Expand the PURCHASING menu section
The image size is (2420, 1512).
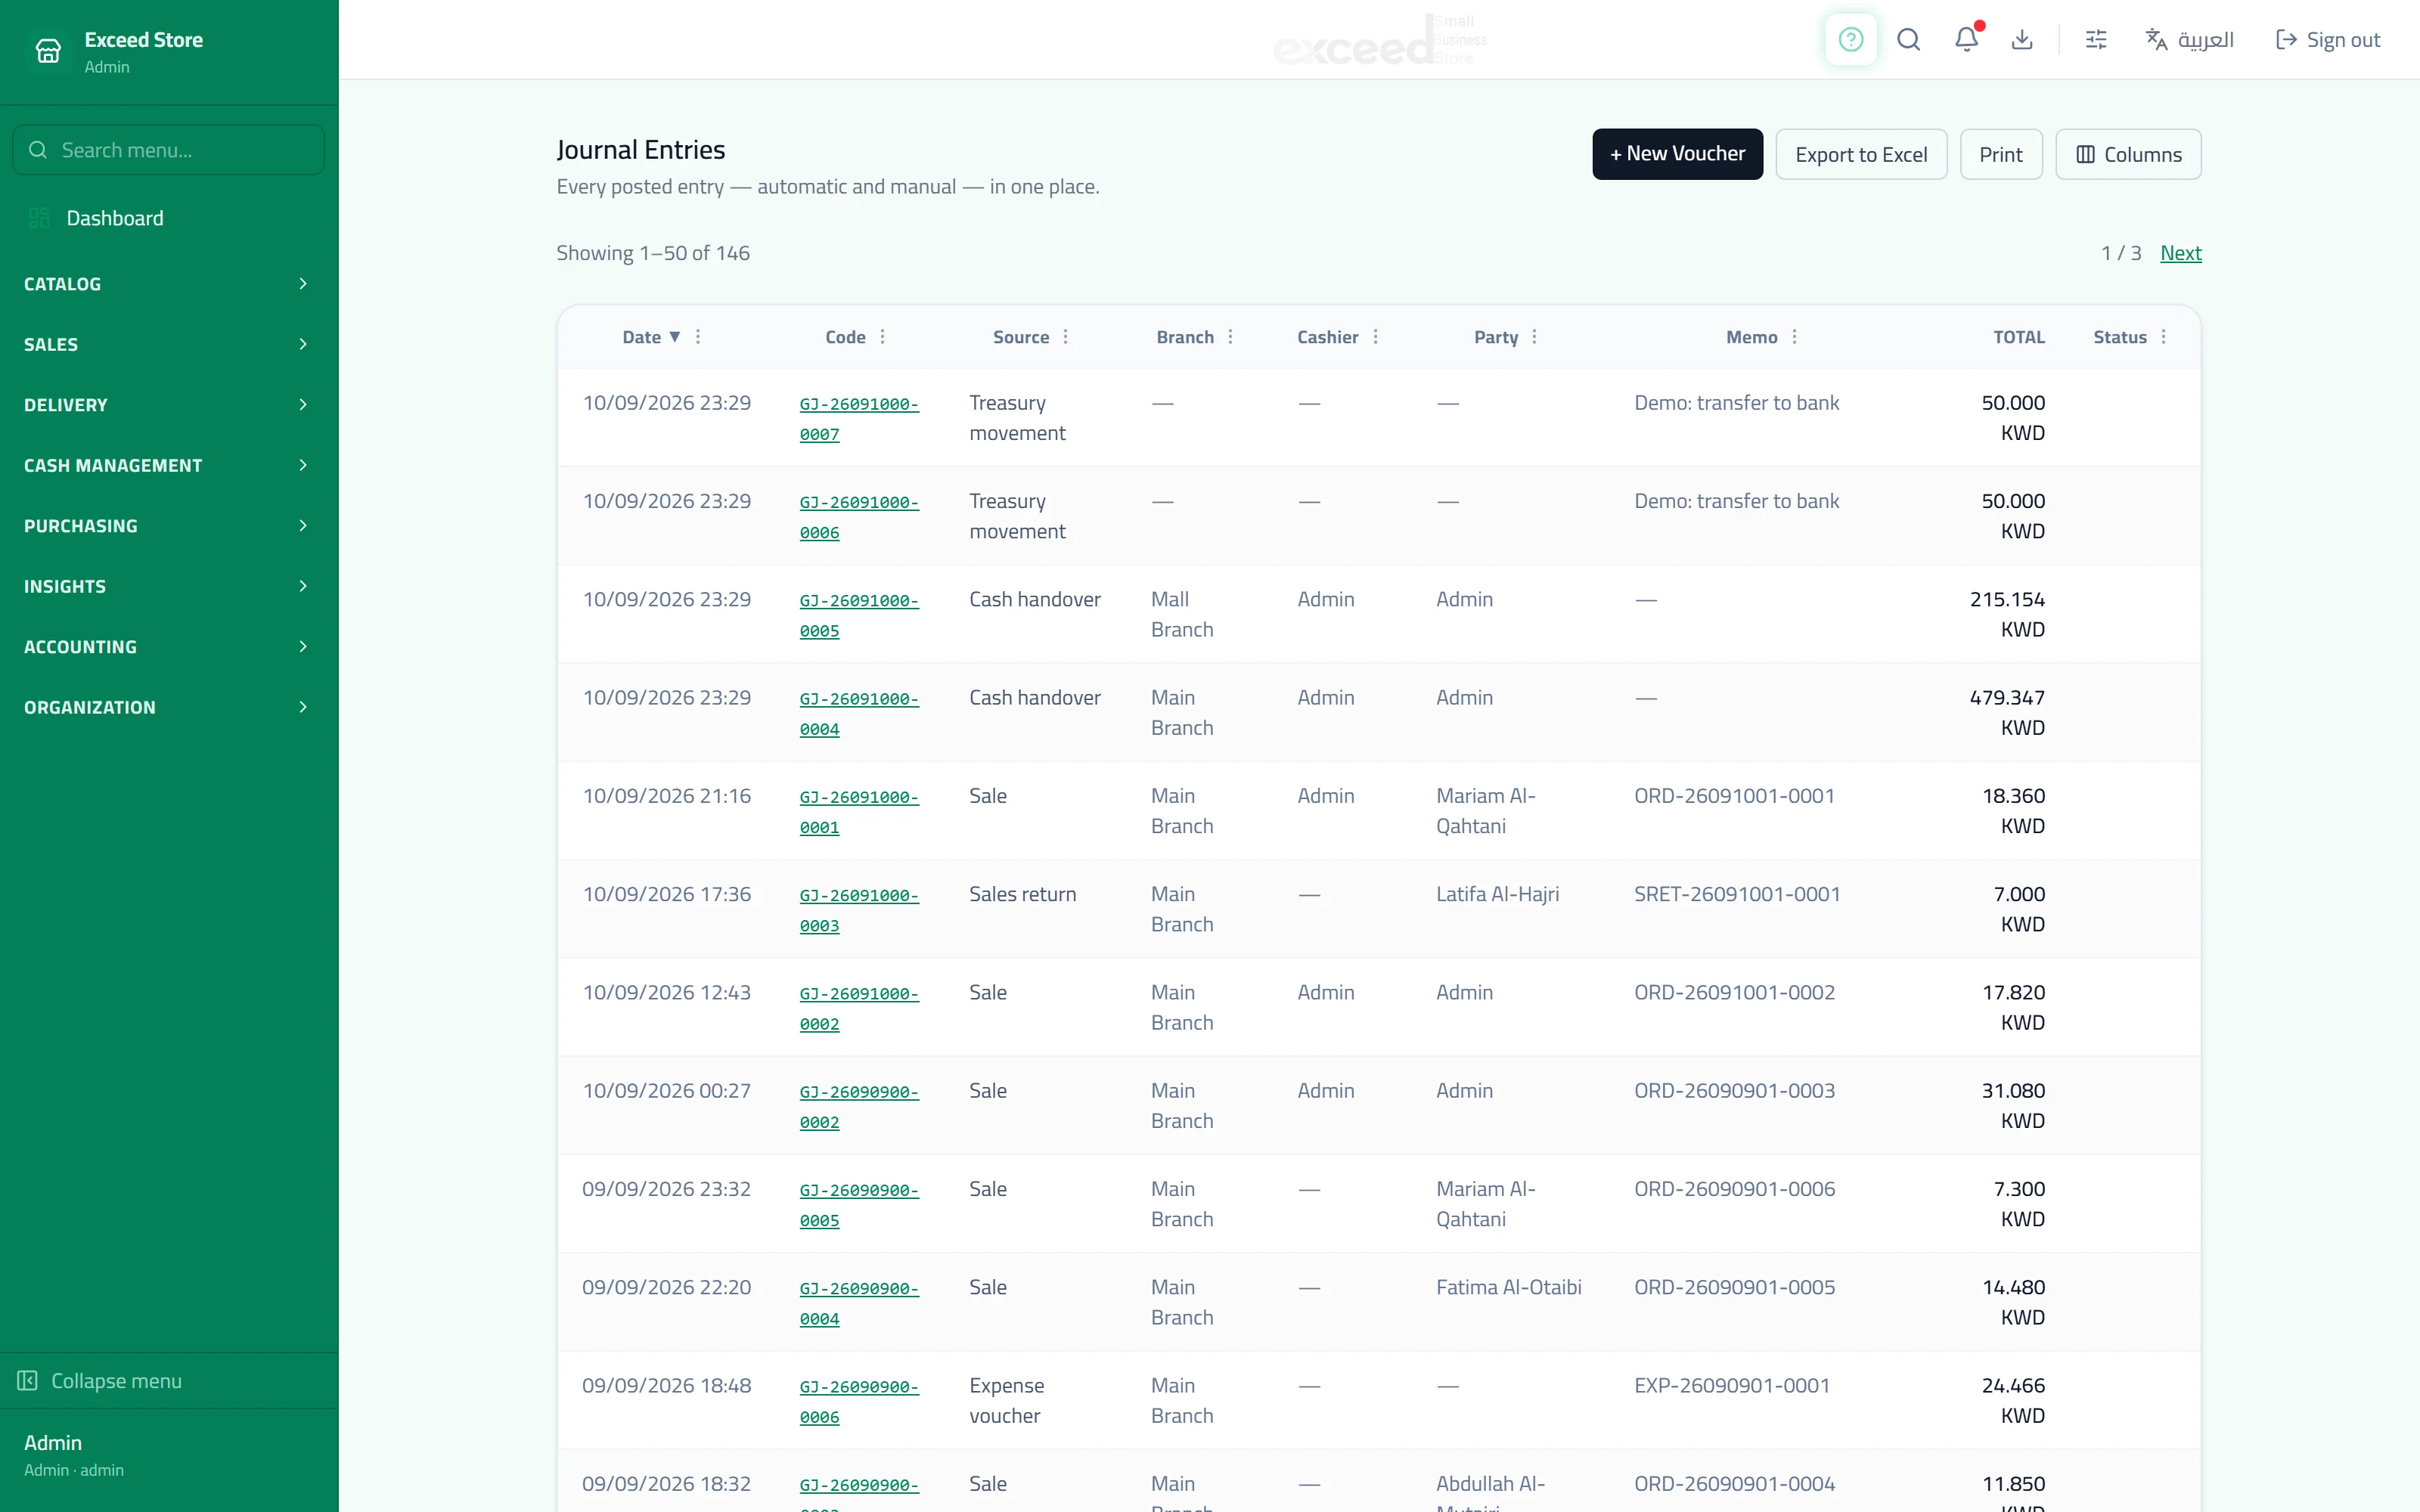point(168,526)
